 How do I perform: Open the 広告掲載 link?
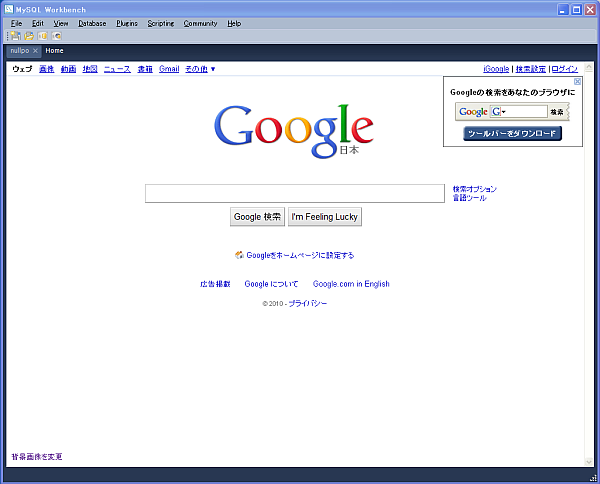pos(215,284)
